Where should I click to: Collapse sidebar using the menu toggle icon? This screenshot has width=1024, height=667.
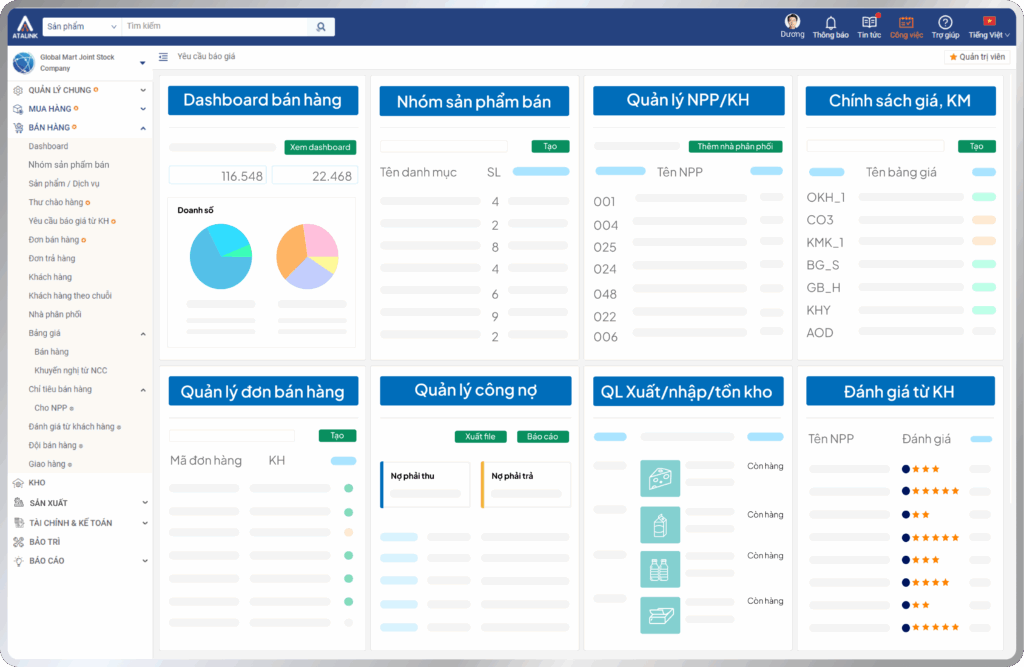164,57
